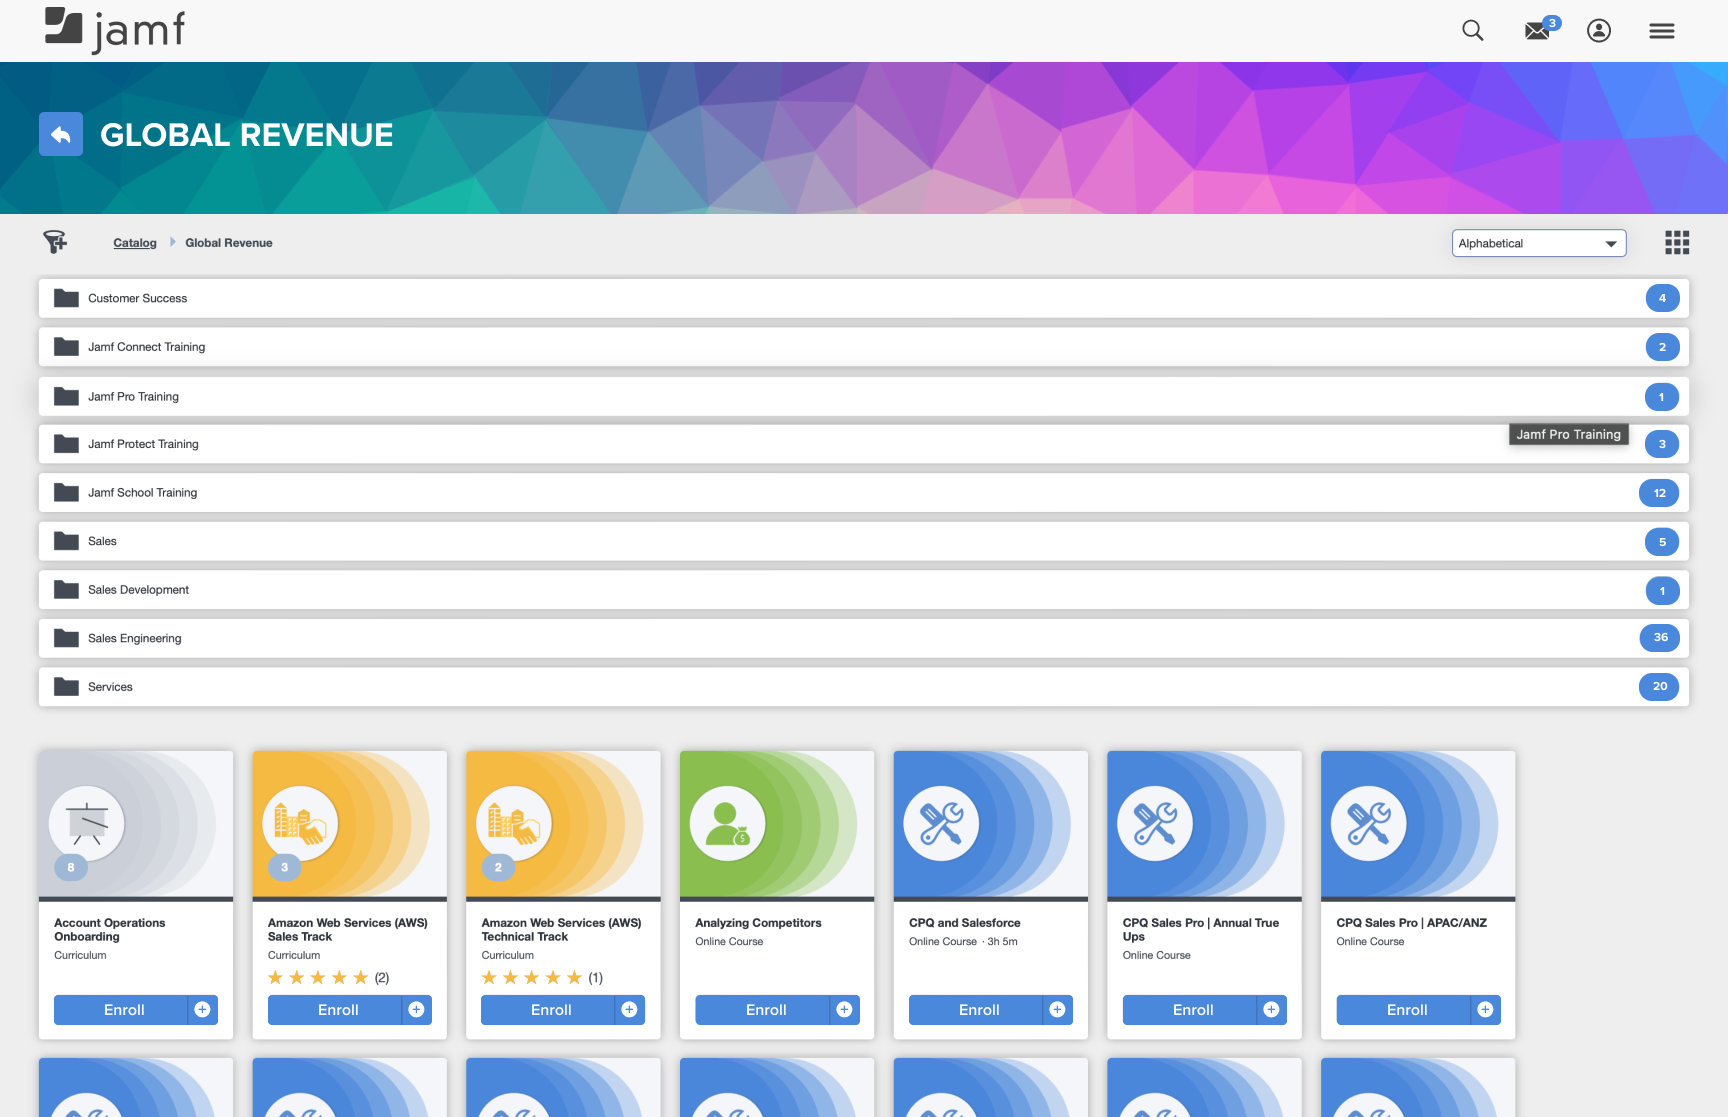1728x1117 pixels.
Task: Click plus icon on CPQ Annual True Ups card
Action: click(x=1272, y=1010)
